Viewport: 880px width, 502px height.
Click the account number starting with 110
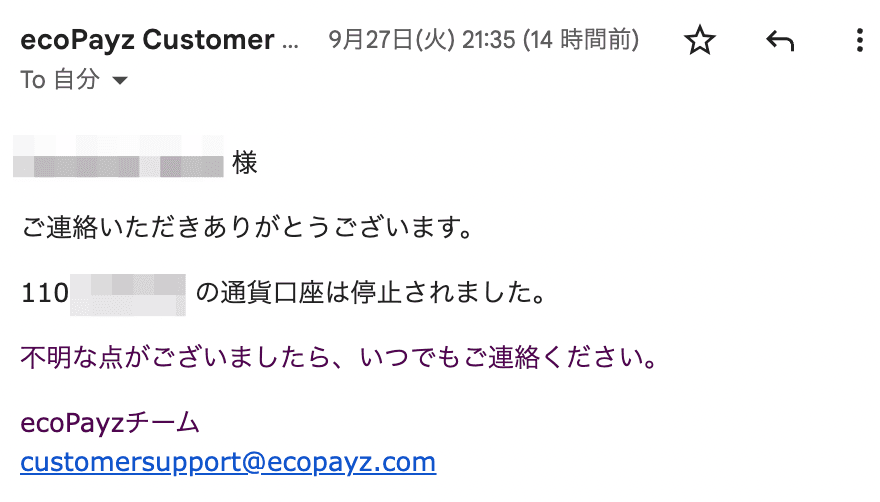coord(103,293)
